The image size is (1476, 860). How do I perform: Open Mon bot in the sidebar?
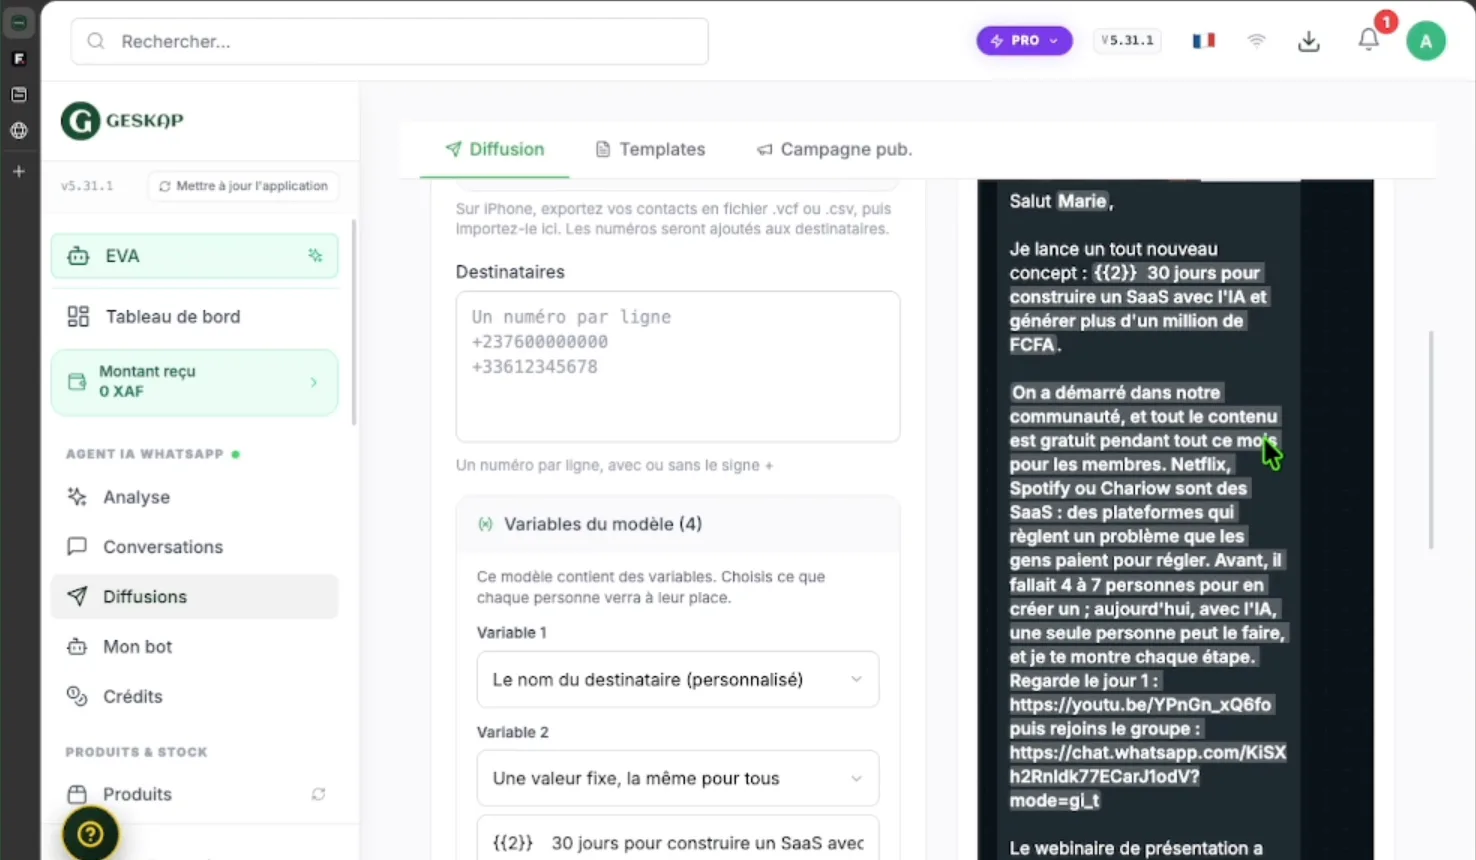tap(194, 646)
